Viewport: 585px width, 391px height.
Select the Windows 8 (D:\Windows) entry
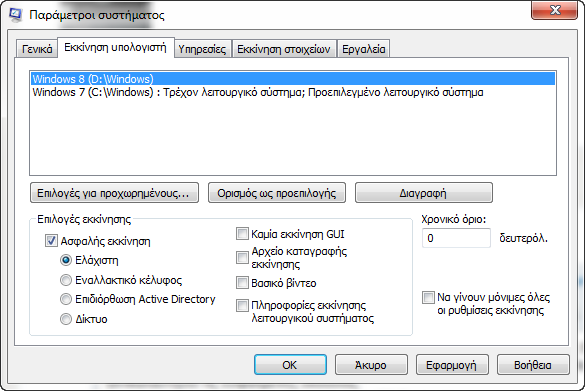point(293,79)
